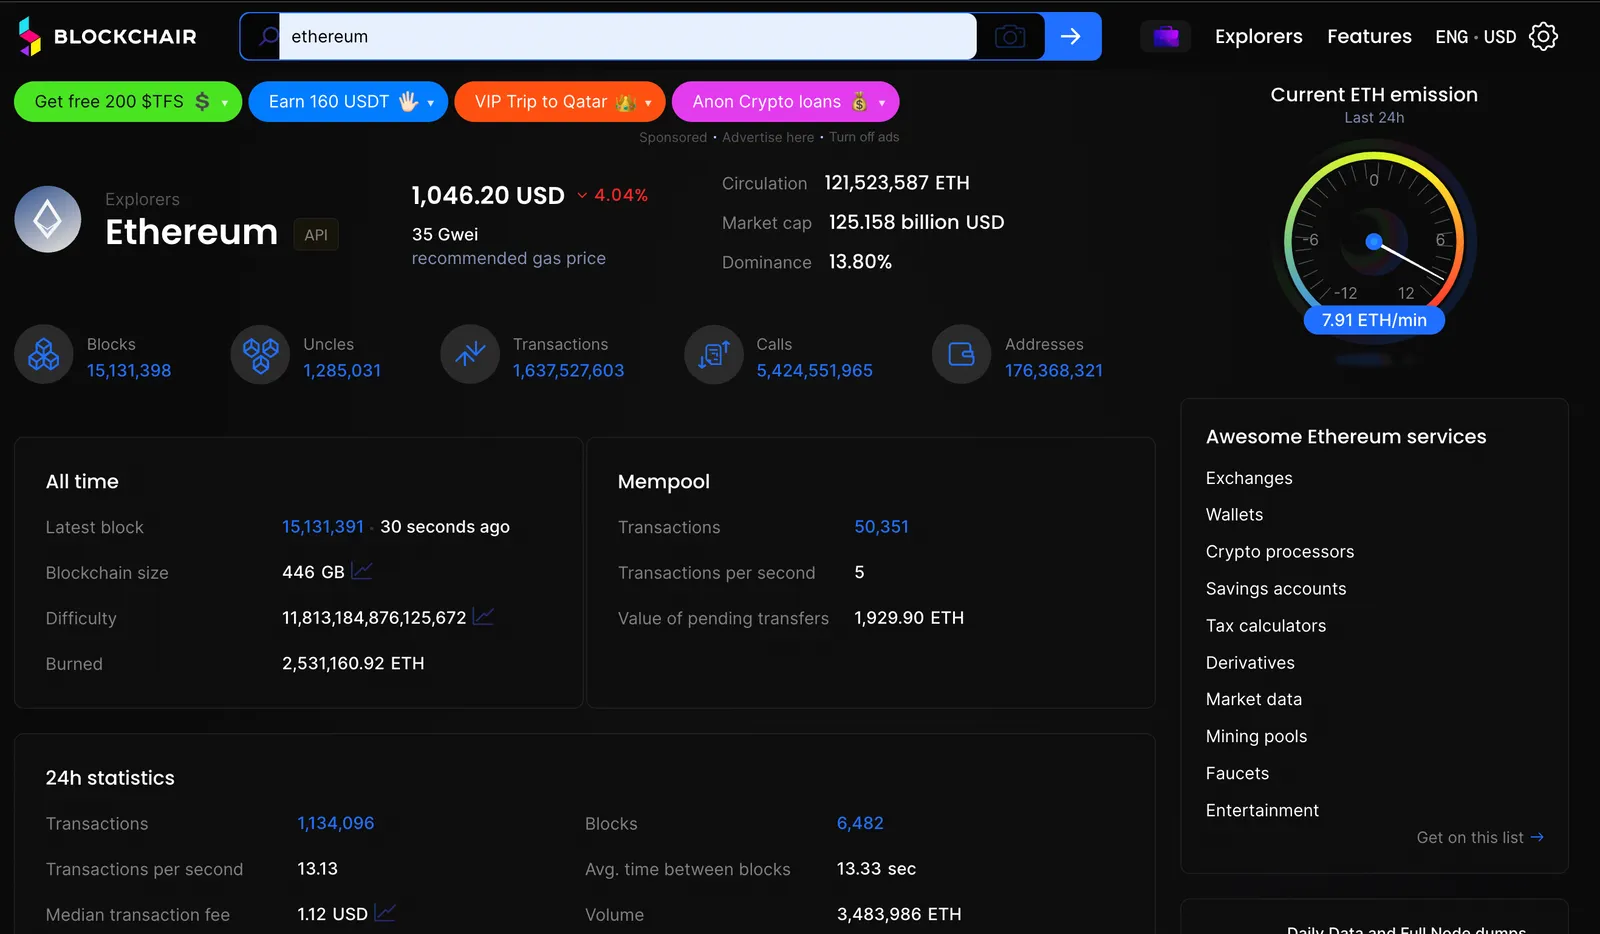Open 24h blocks 6,482
This screenshot has height=934, width=1600.
(x=860, y=823)
